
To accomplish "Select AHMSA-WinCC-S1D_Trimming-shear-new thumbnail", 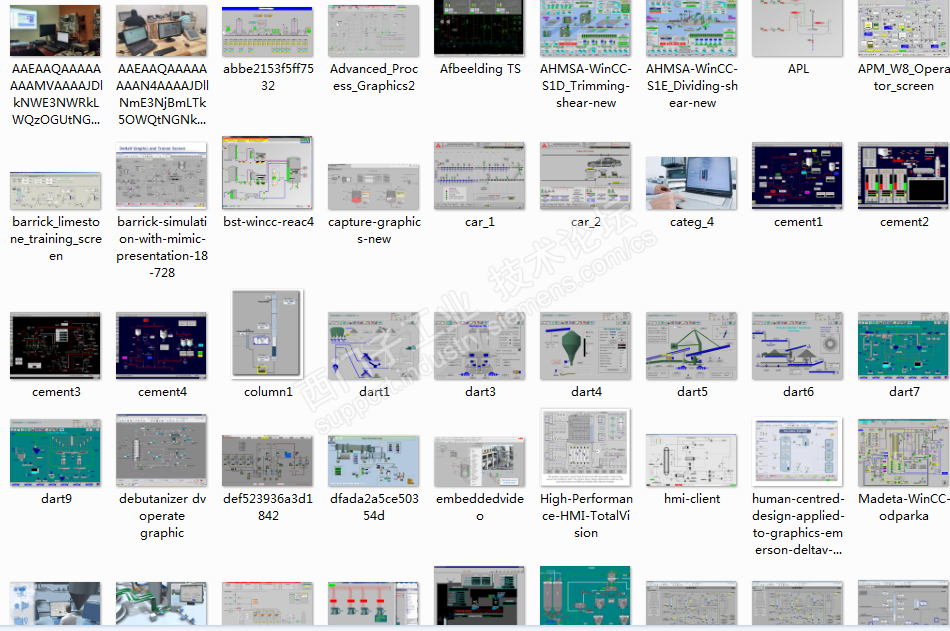I will pos(585,28).
